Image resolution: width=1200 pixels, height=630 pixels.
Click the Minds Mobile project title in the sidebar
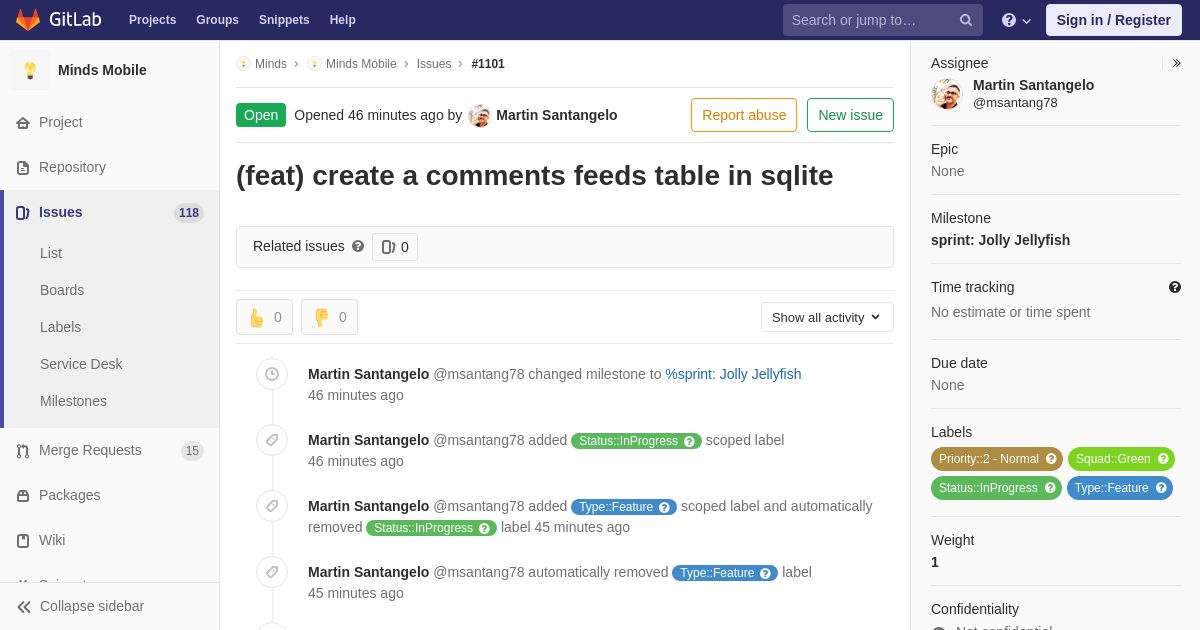coord(102,70)
